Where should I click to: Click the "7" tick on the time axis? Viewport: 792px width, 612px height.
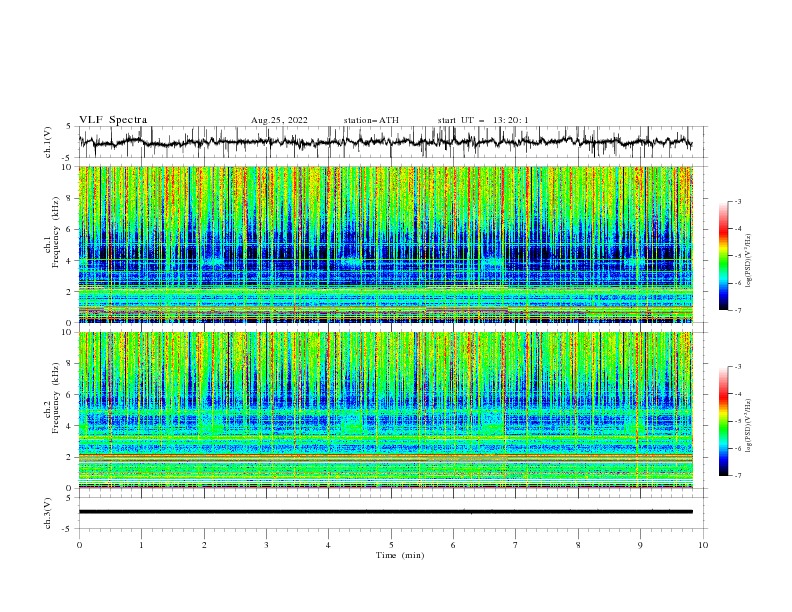pyautogui.click(x=516, y=545)
